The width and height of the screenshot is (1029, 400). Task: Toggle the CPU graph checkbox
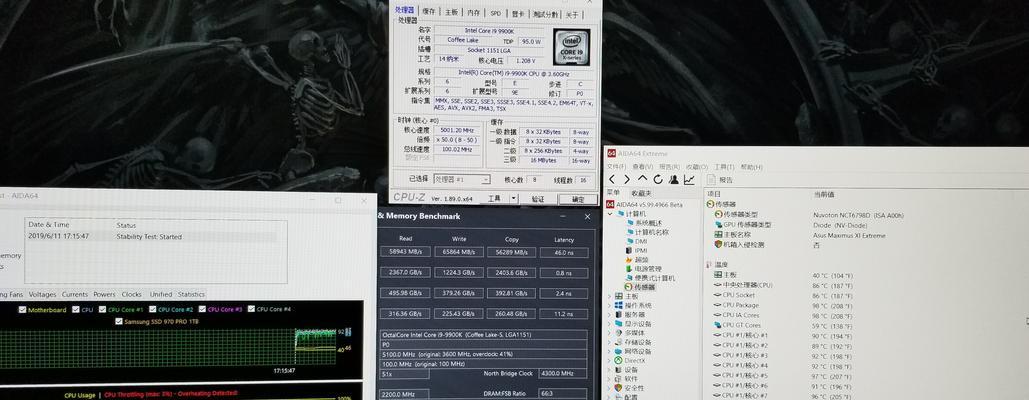pyautogui.click(x=75, y=310)
